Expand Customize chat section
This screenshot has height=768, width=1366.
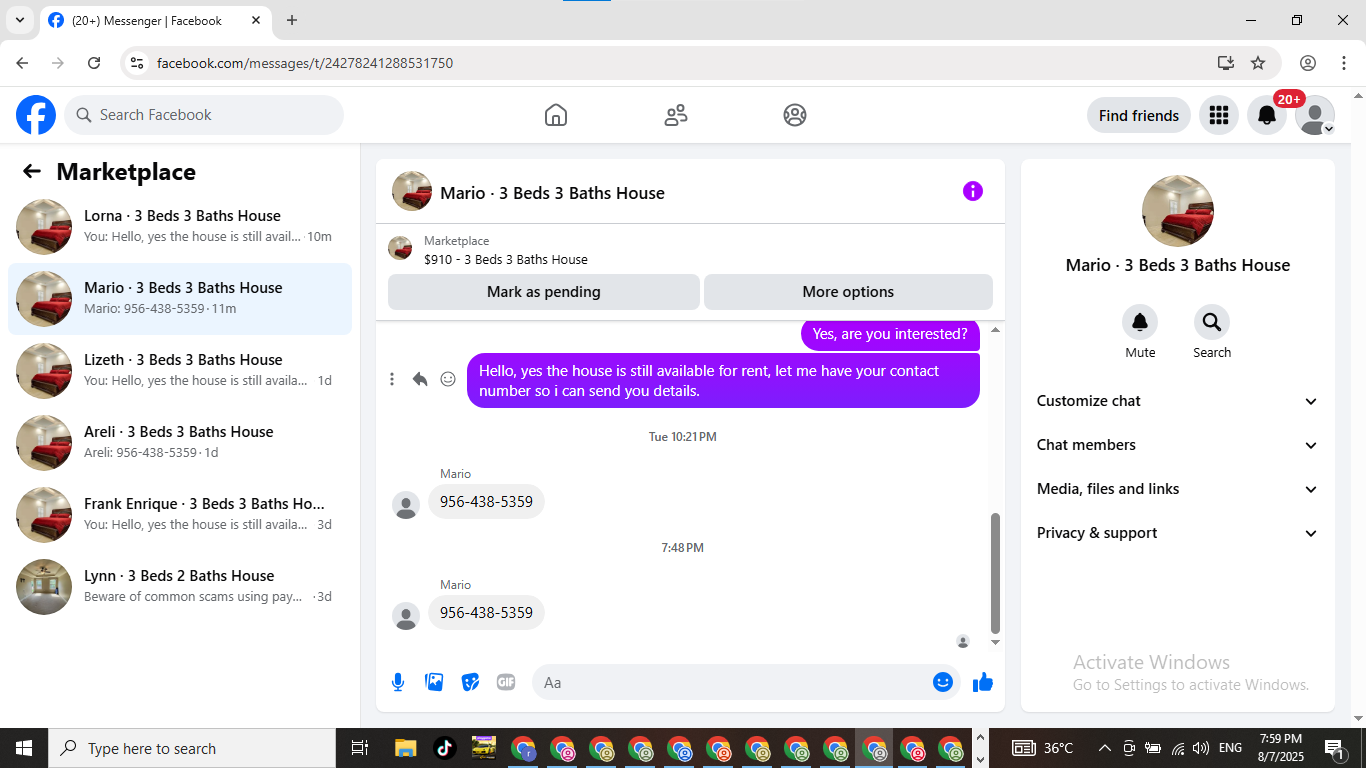[x=1178, y=401]
